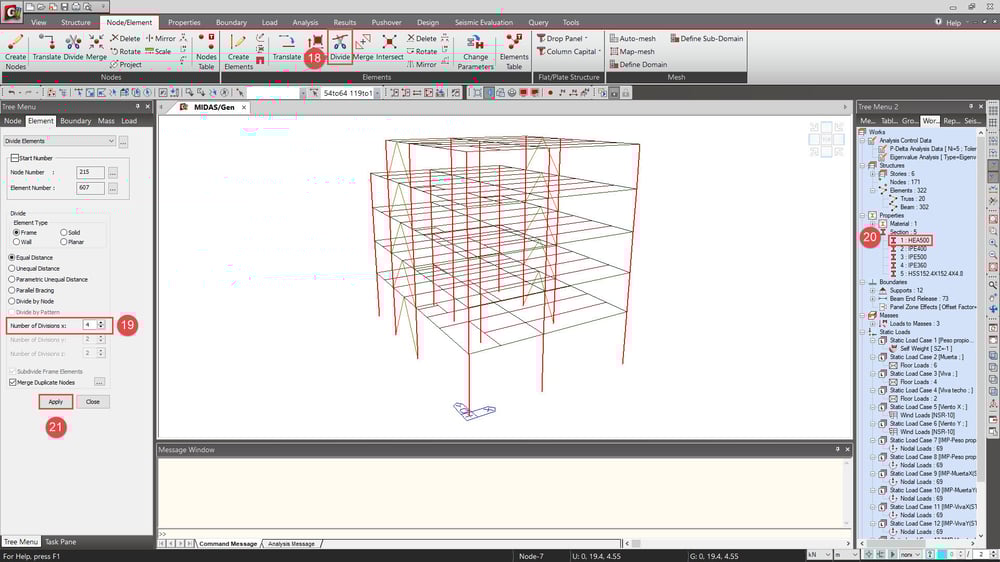Switch to the Analysis Message tab
Screen dimensions: 1000x562
pyautogui.click(x=291, y=544)
